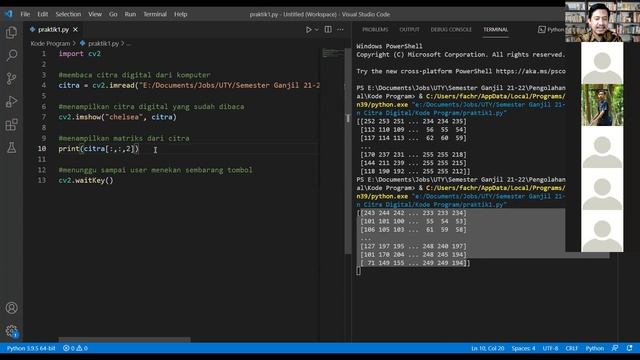Open the Search view in activity bar
Viewport: 640px width, 360px height.
pyautogui.click(x=11, y=55)
